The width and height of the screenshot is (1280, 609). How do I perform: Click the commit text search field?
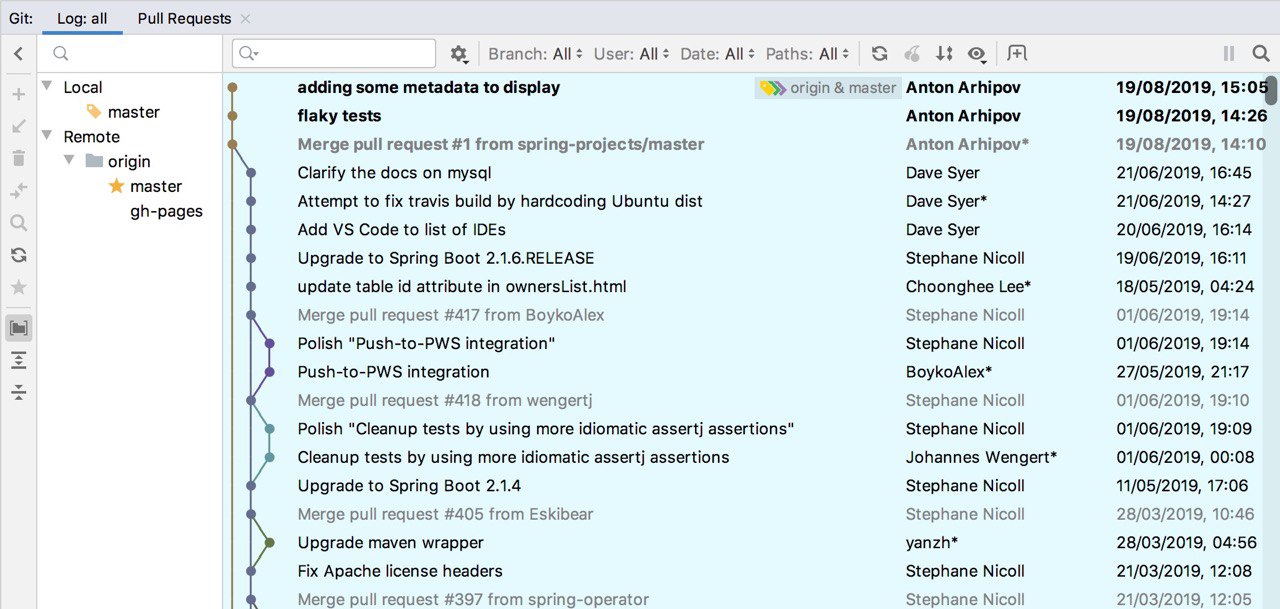click(340, 54)
